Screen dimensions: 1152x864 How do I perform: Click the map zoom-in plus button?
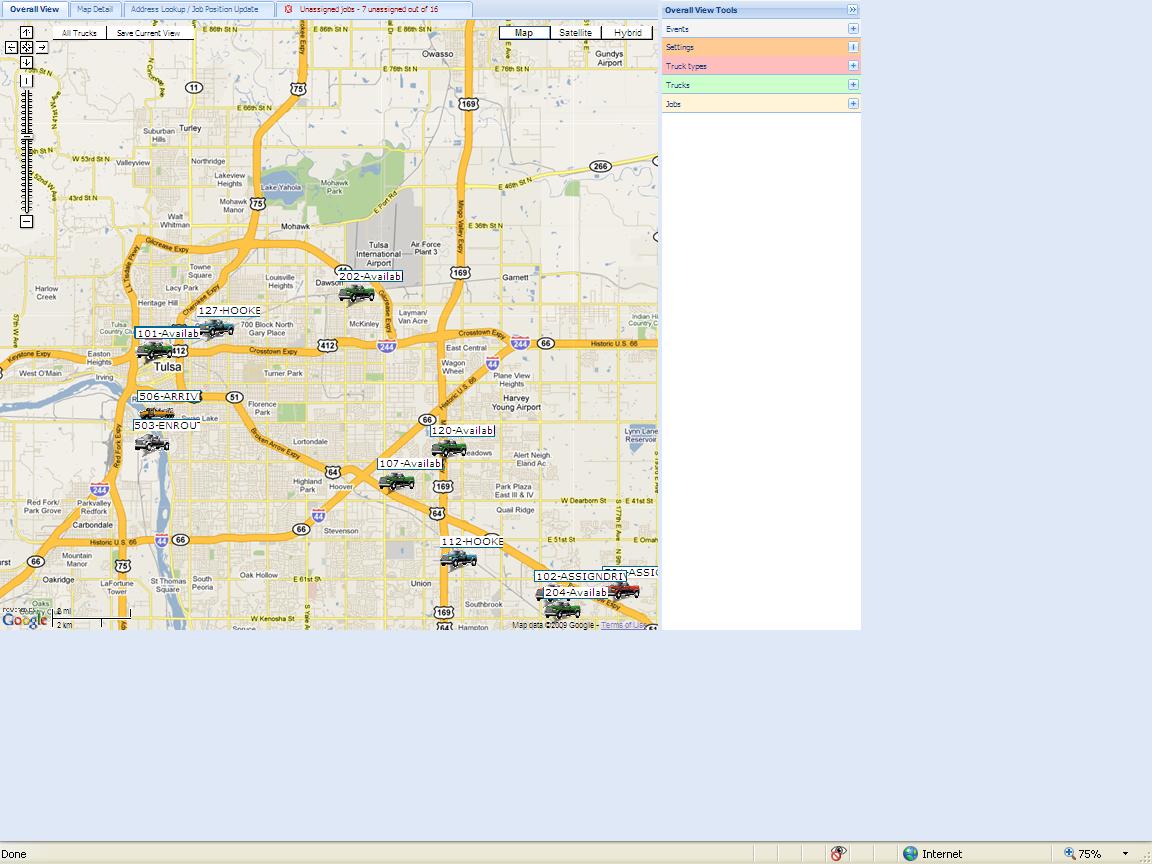coord(26,80)
